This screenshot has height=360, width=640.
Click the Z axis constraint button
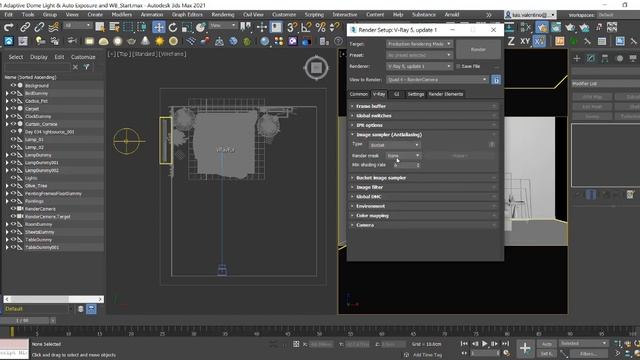point(511,41)
